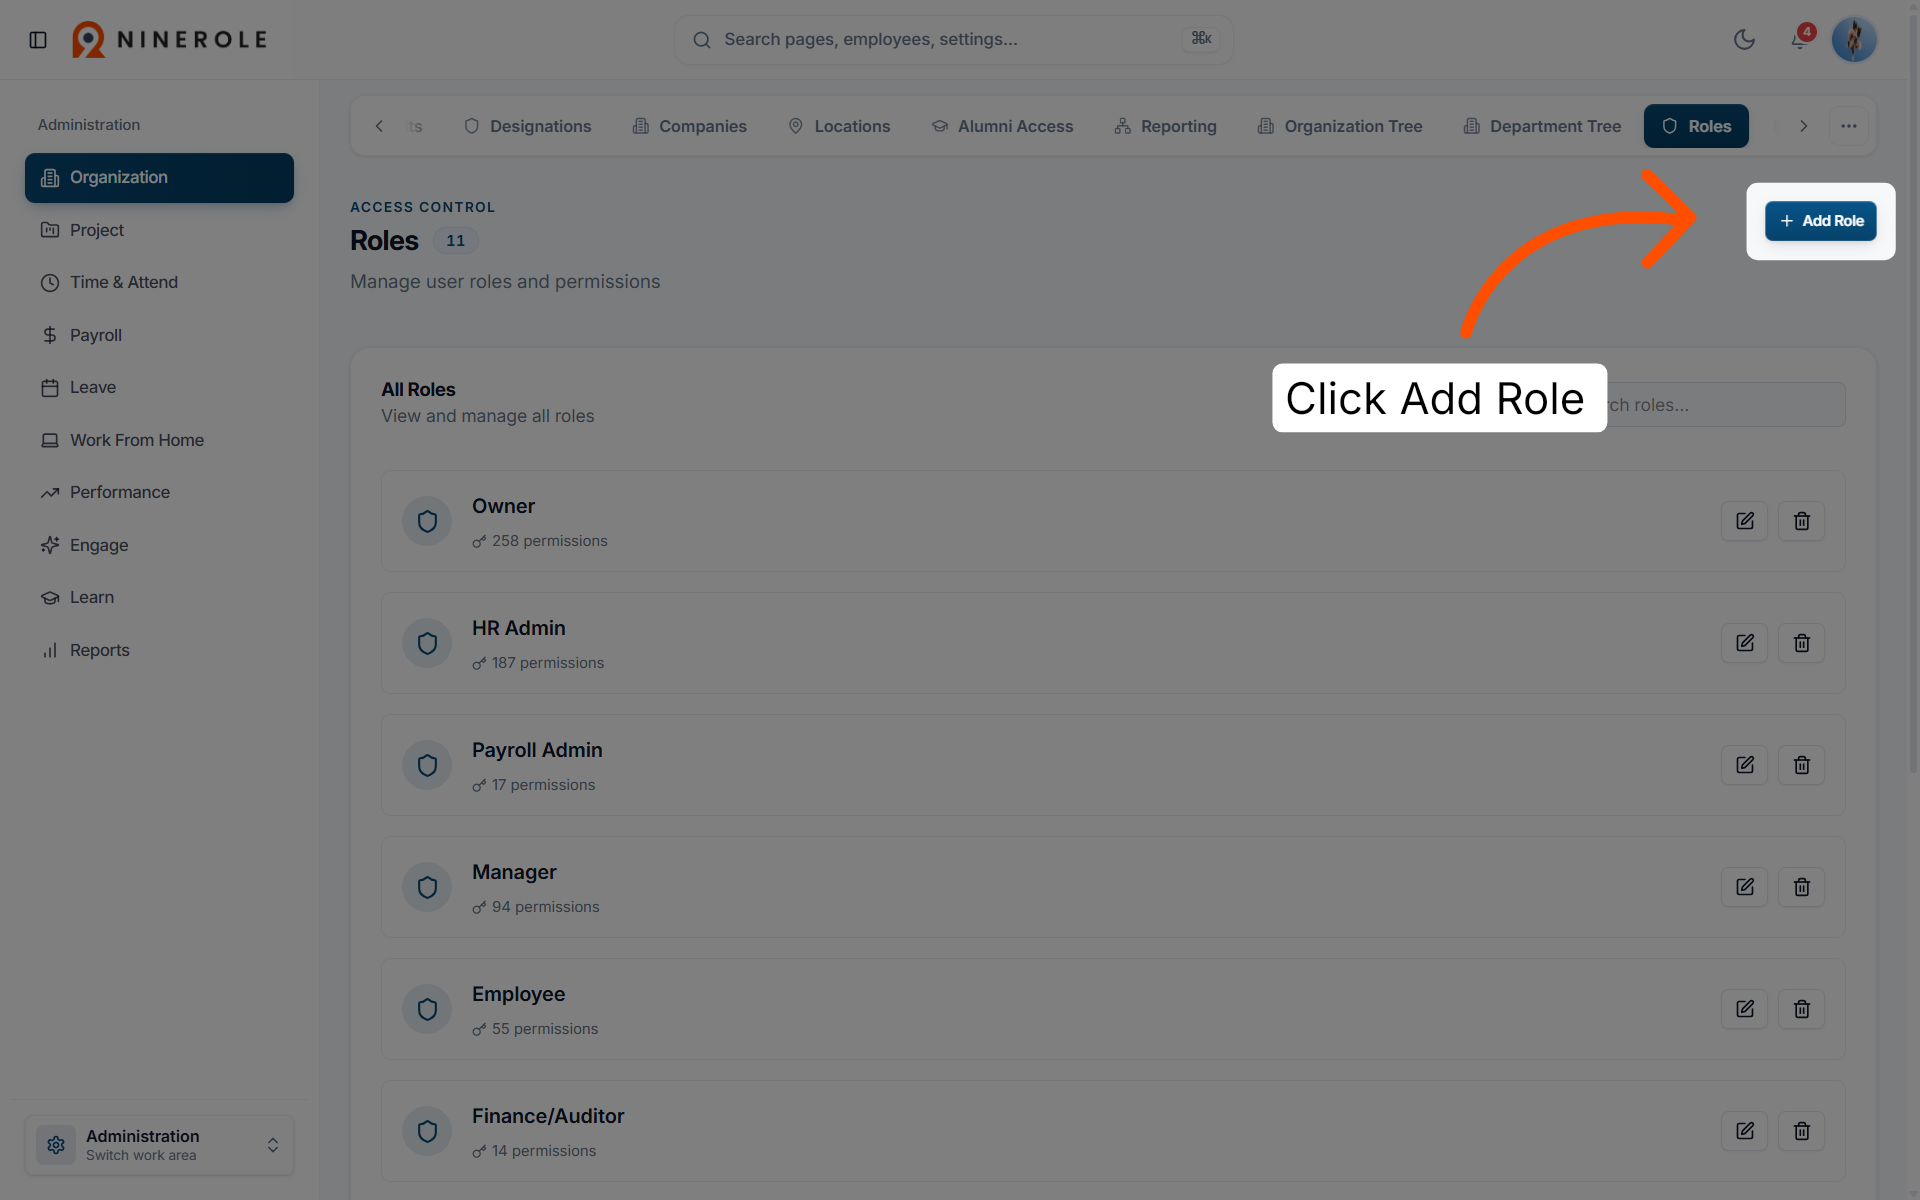Open Reports in the sidebar
Viewport: 1920px width, 1200px height.
[159, 650]
